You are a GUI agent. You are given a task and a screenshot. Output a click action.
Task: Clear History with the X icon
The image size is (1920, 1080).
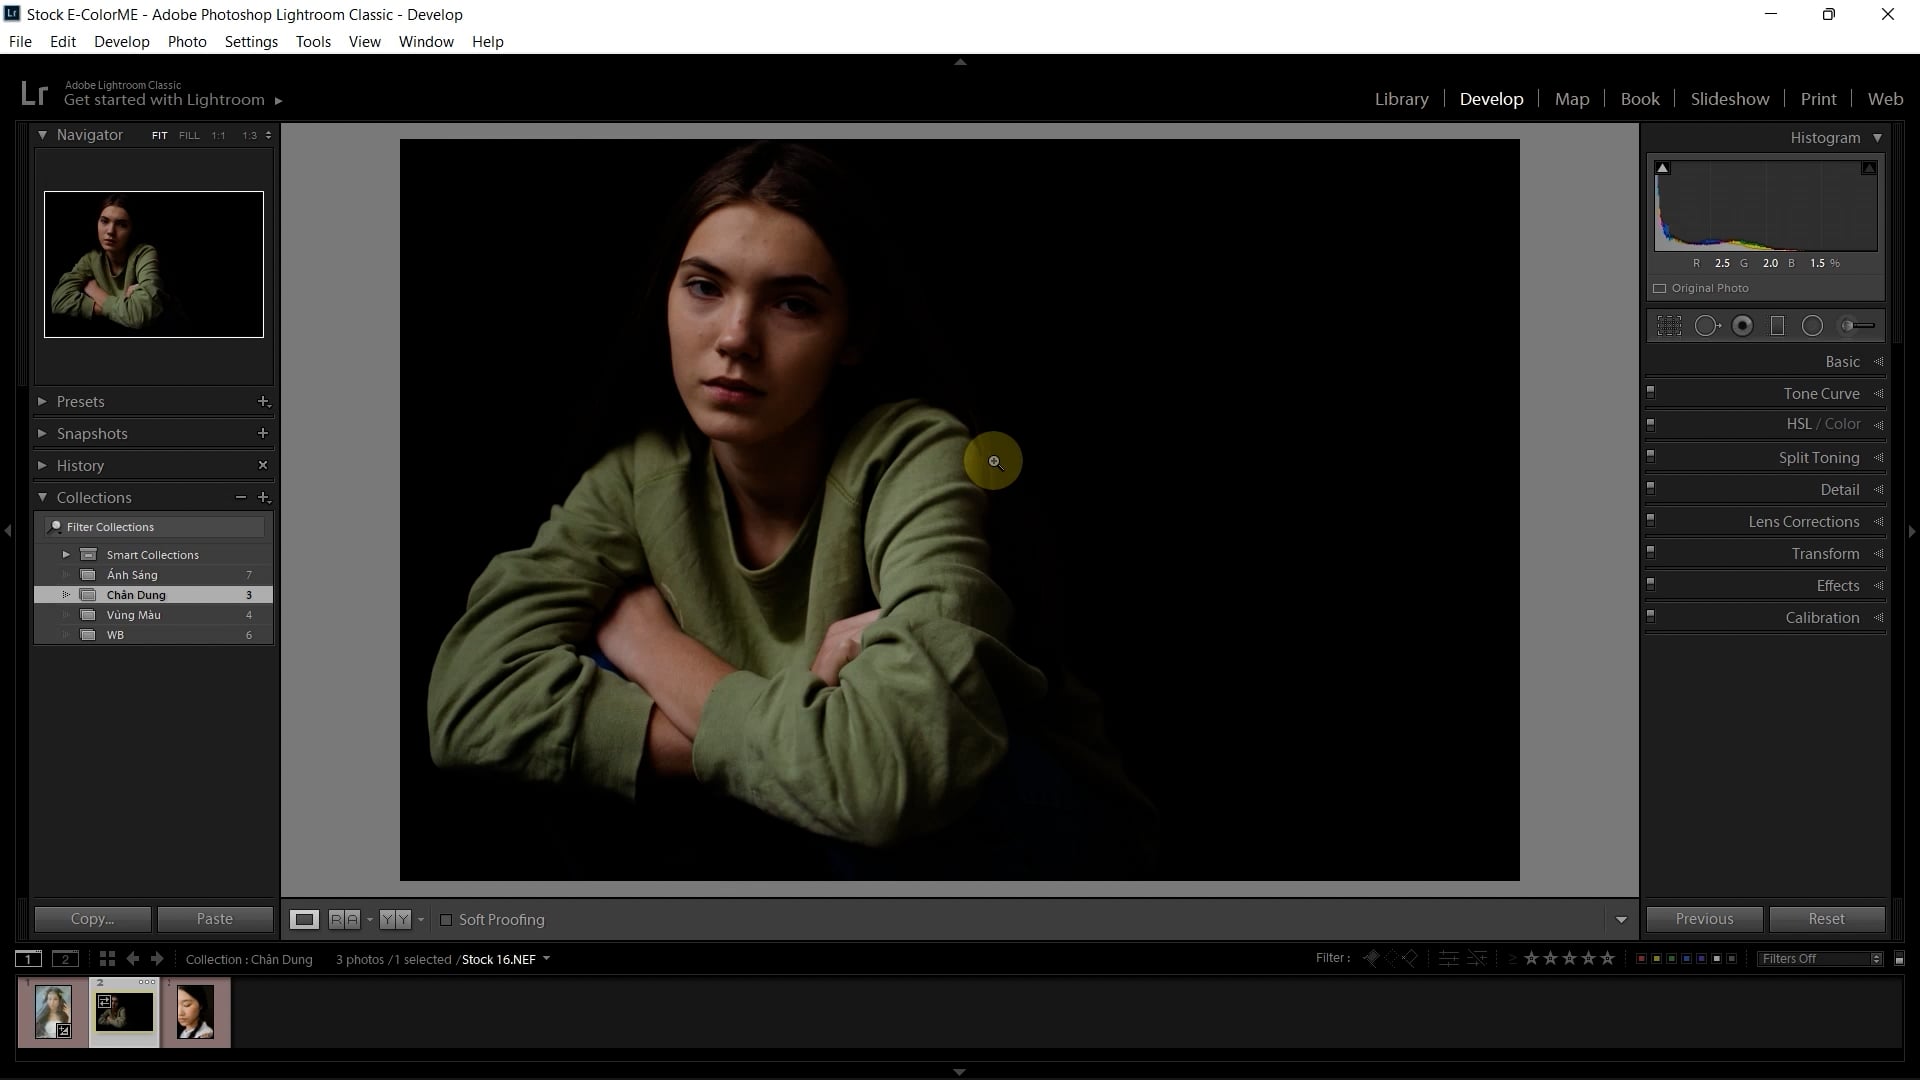pyautogui.click(x=263, y=465)
